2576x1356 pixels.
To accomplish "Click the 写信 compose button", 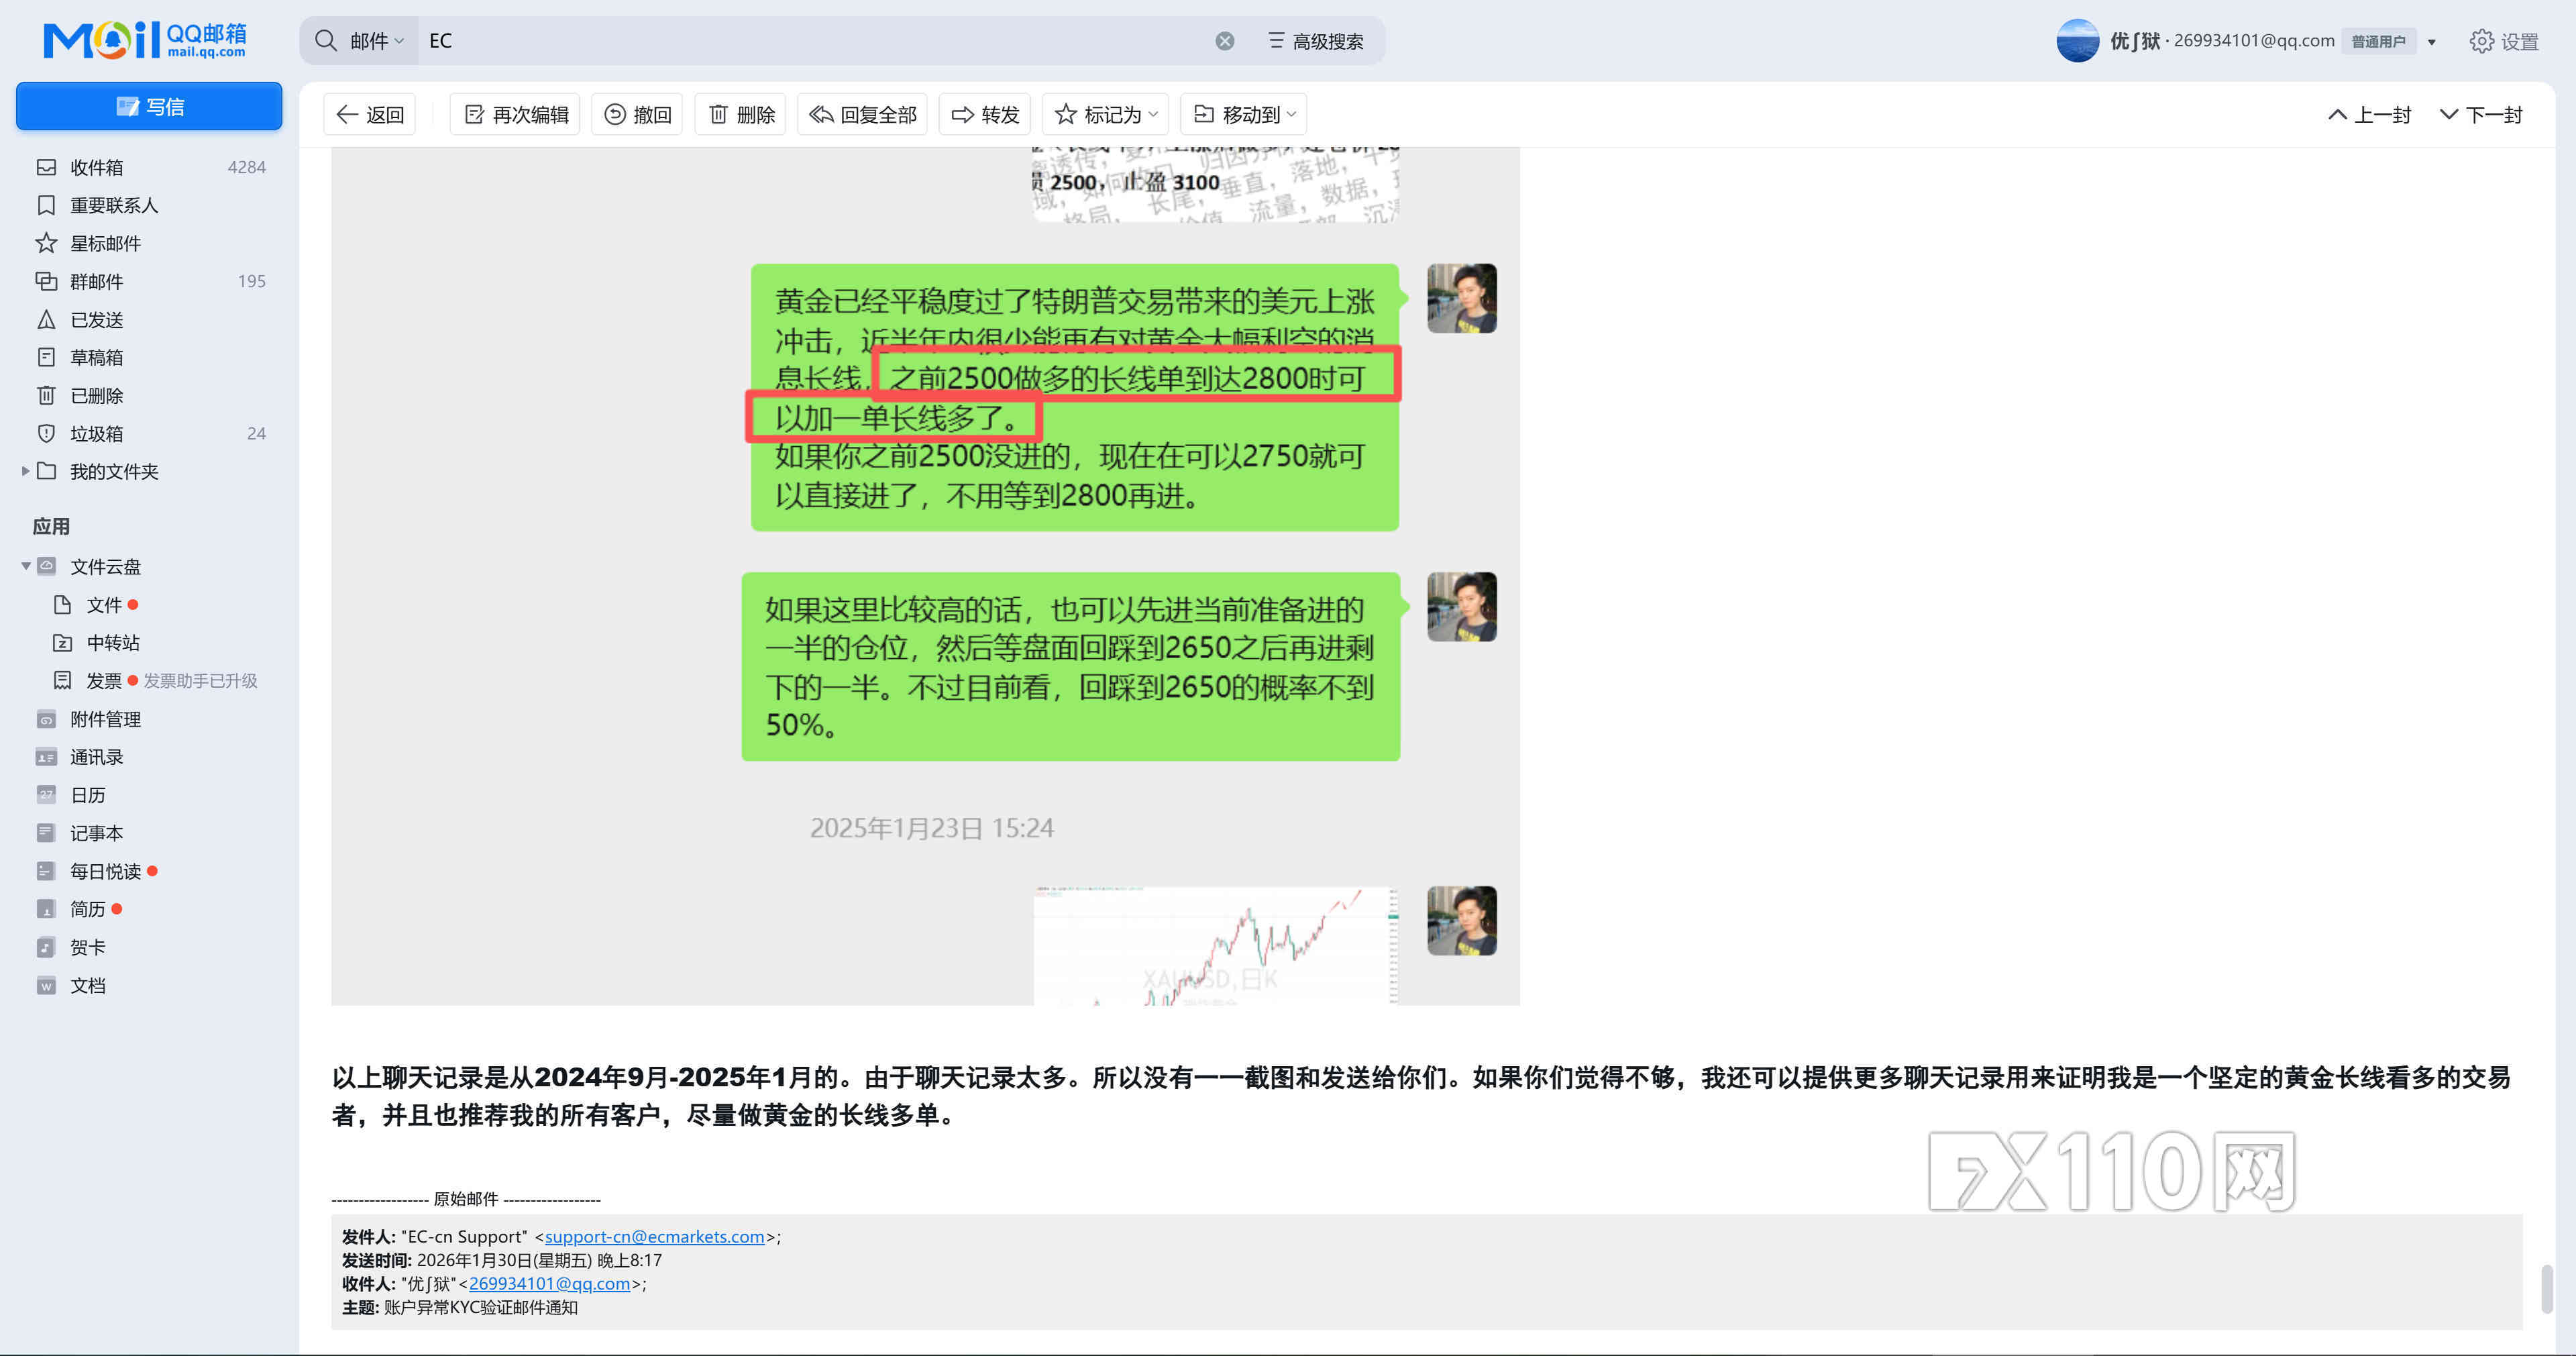I will pos(149,106).
